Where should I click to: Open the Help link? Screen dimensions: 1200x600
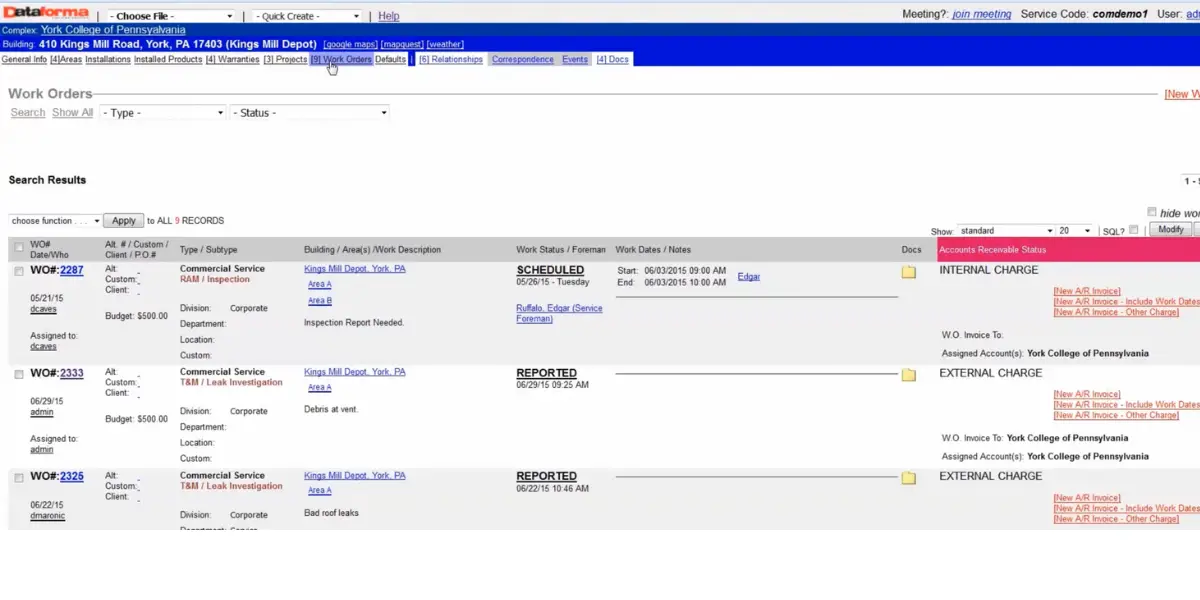(389, 16)
